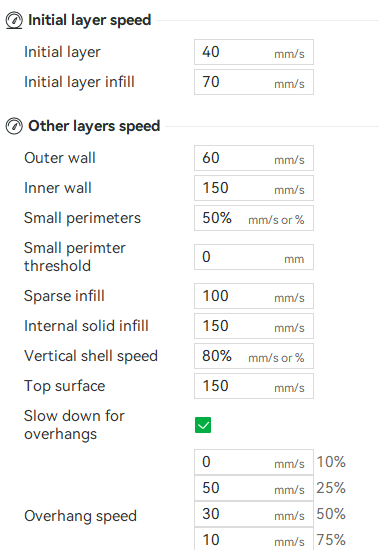The width and height of the screenshot is (379, 550).
Task: Edit the Vertical shell speed field
Action: (254, 356)
